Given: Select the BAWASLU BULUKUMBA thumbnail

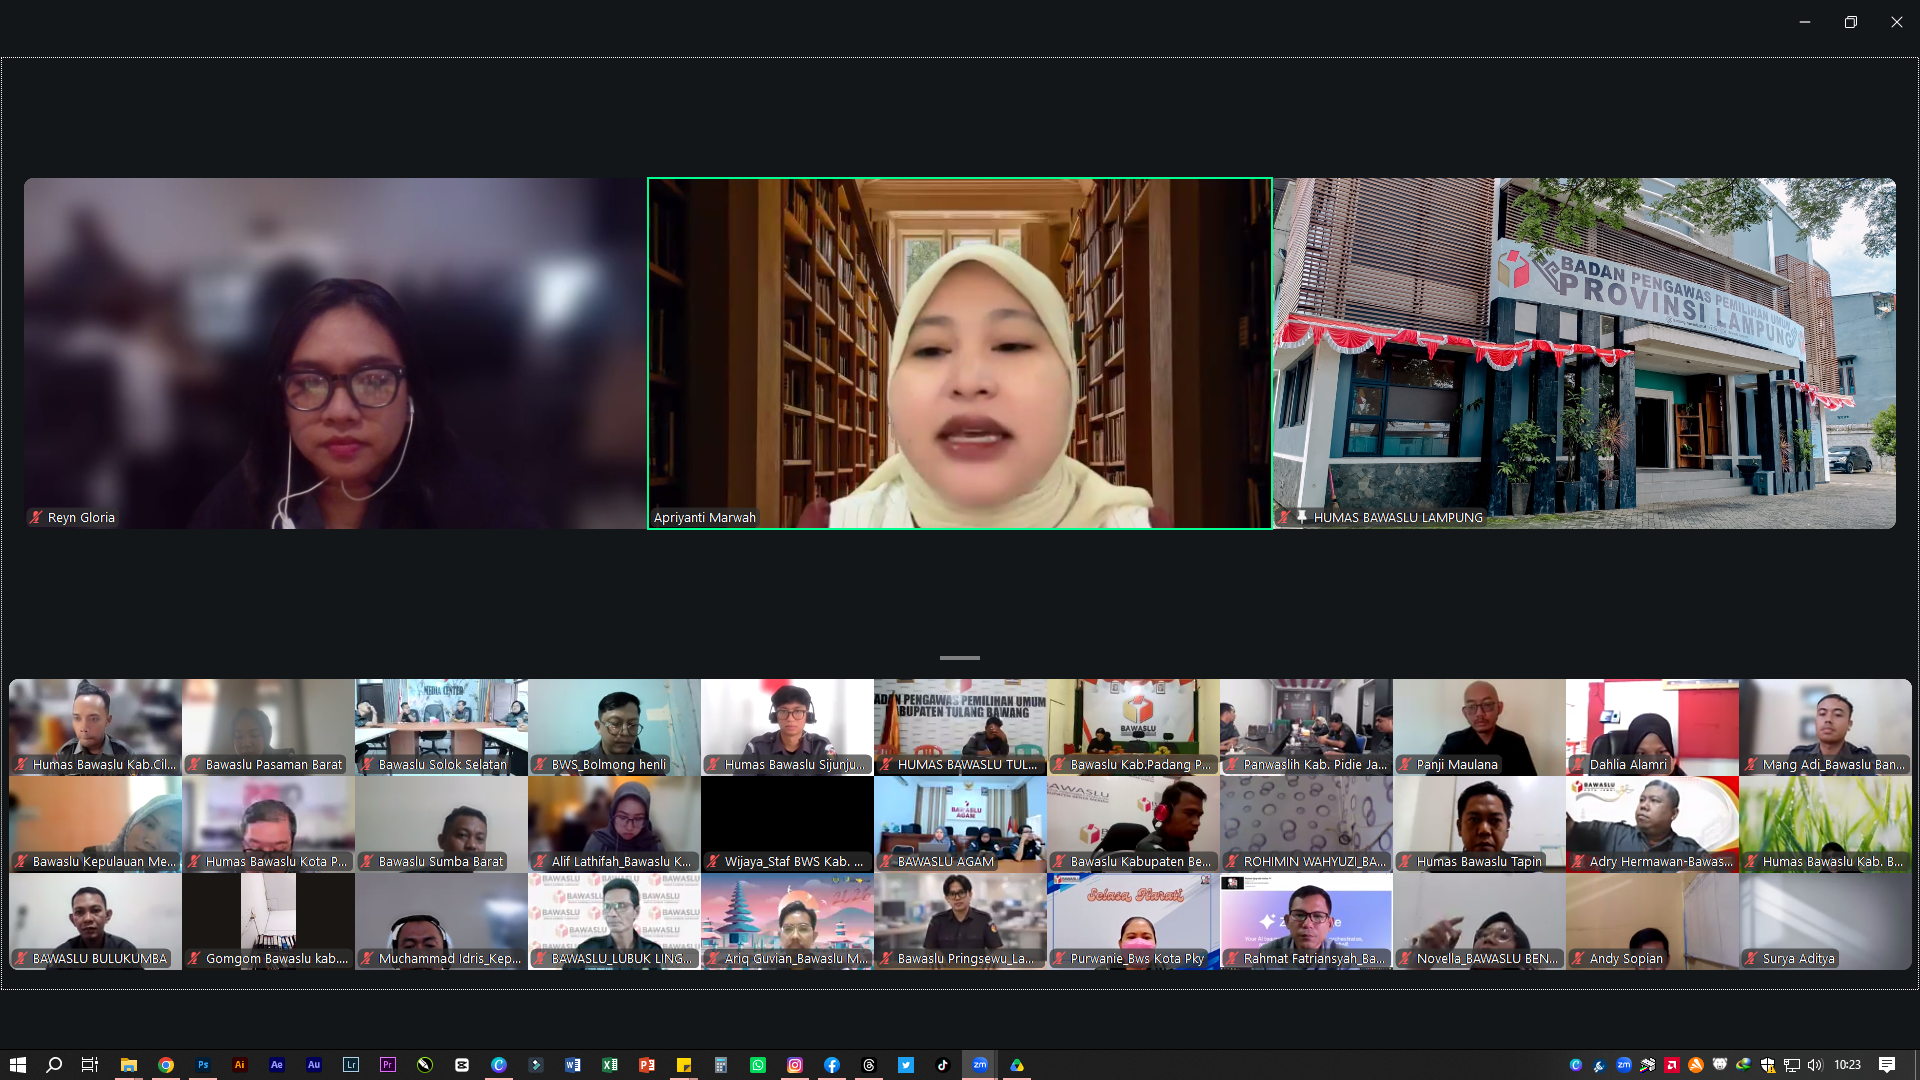Looking at the screenshot, I should [x=95, y=921].
